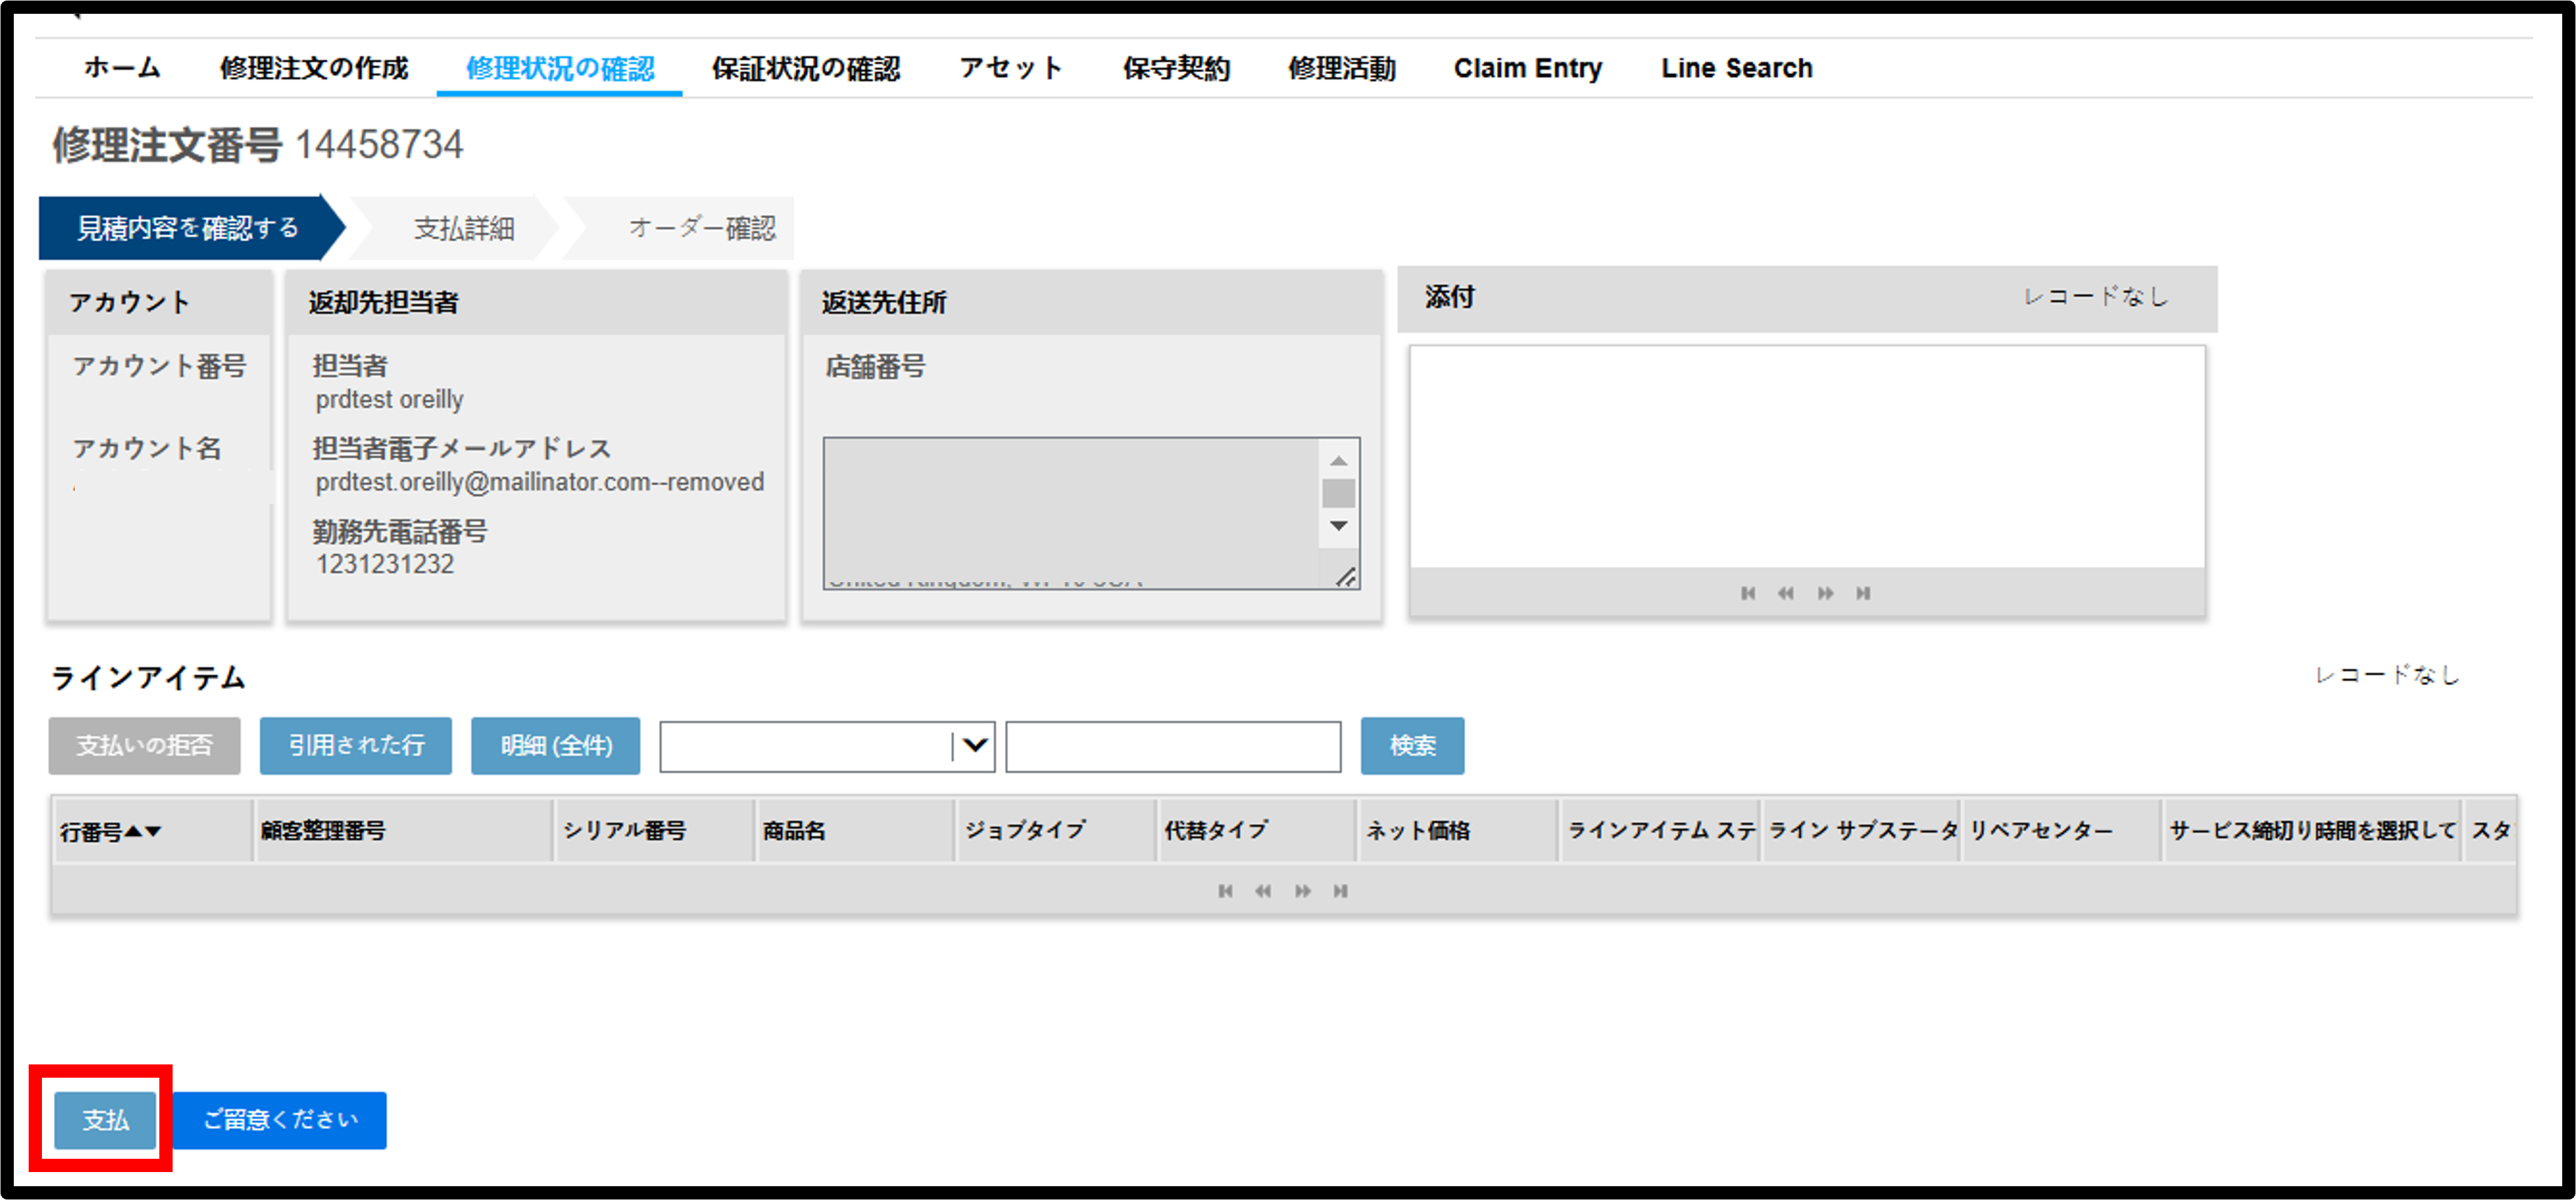Go to last page of attachments

coord(1863,593)
